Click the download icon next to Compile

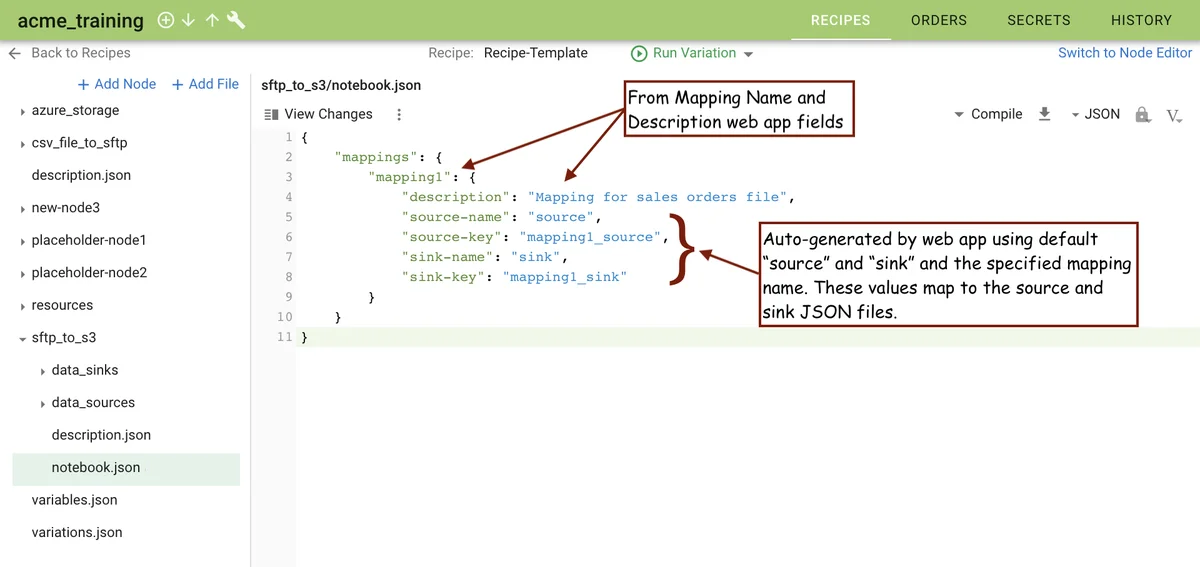(1044, 114)
